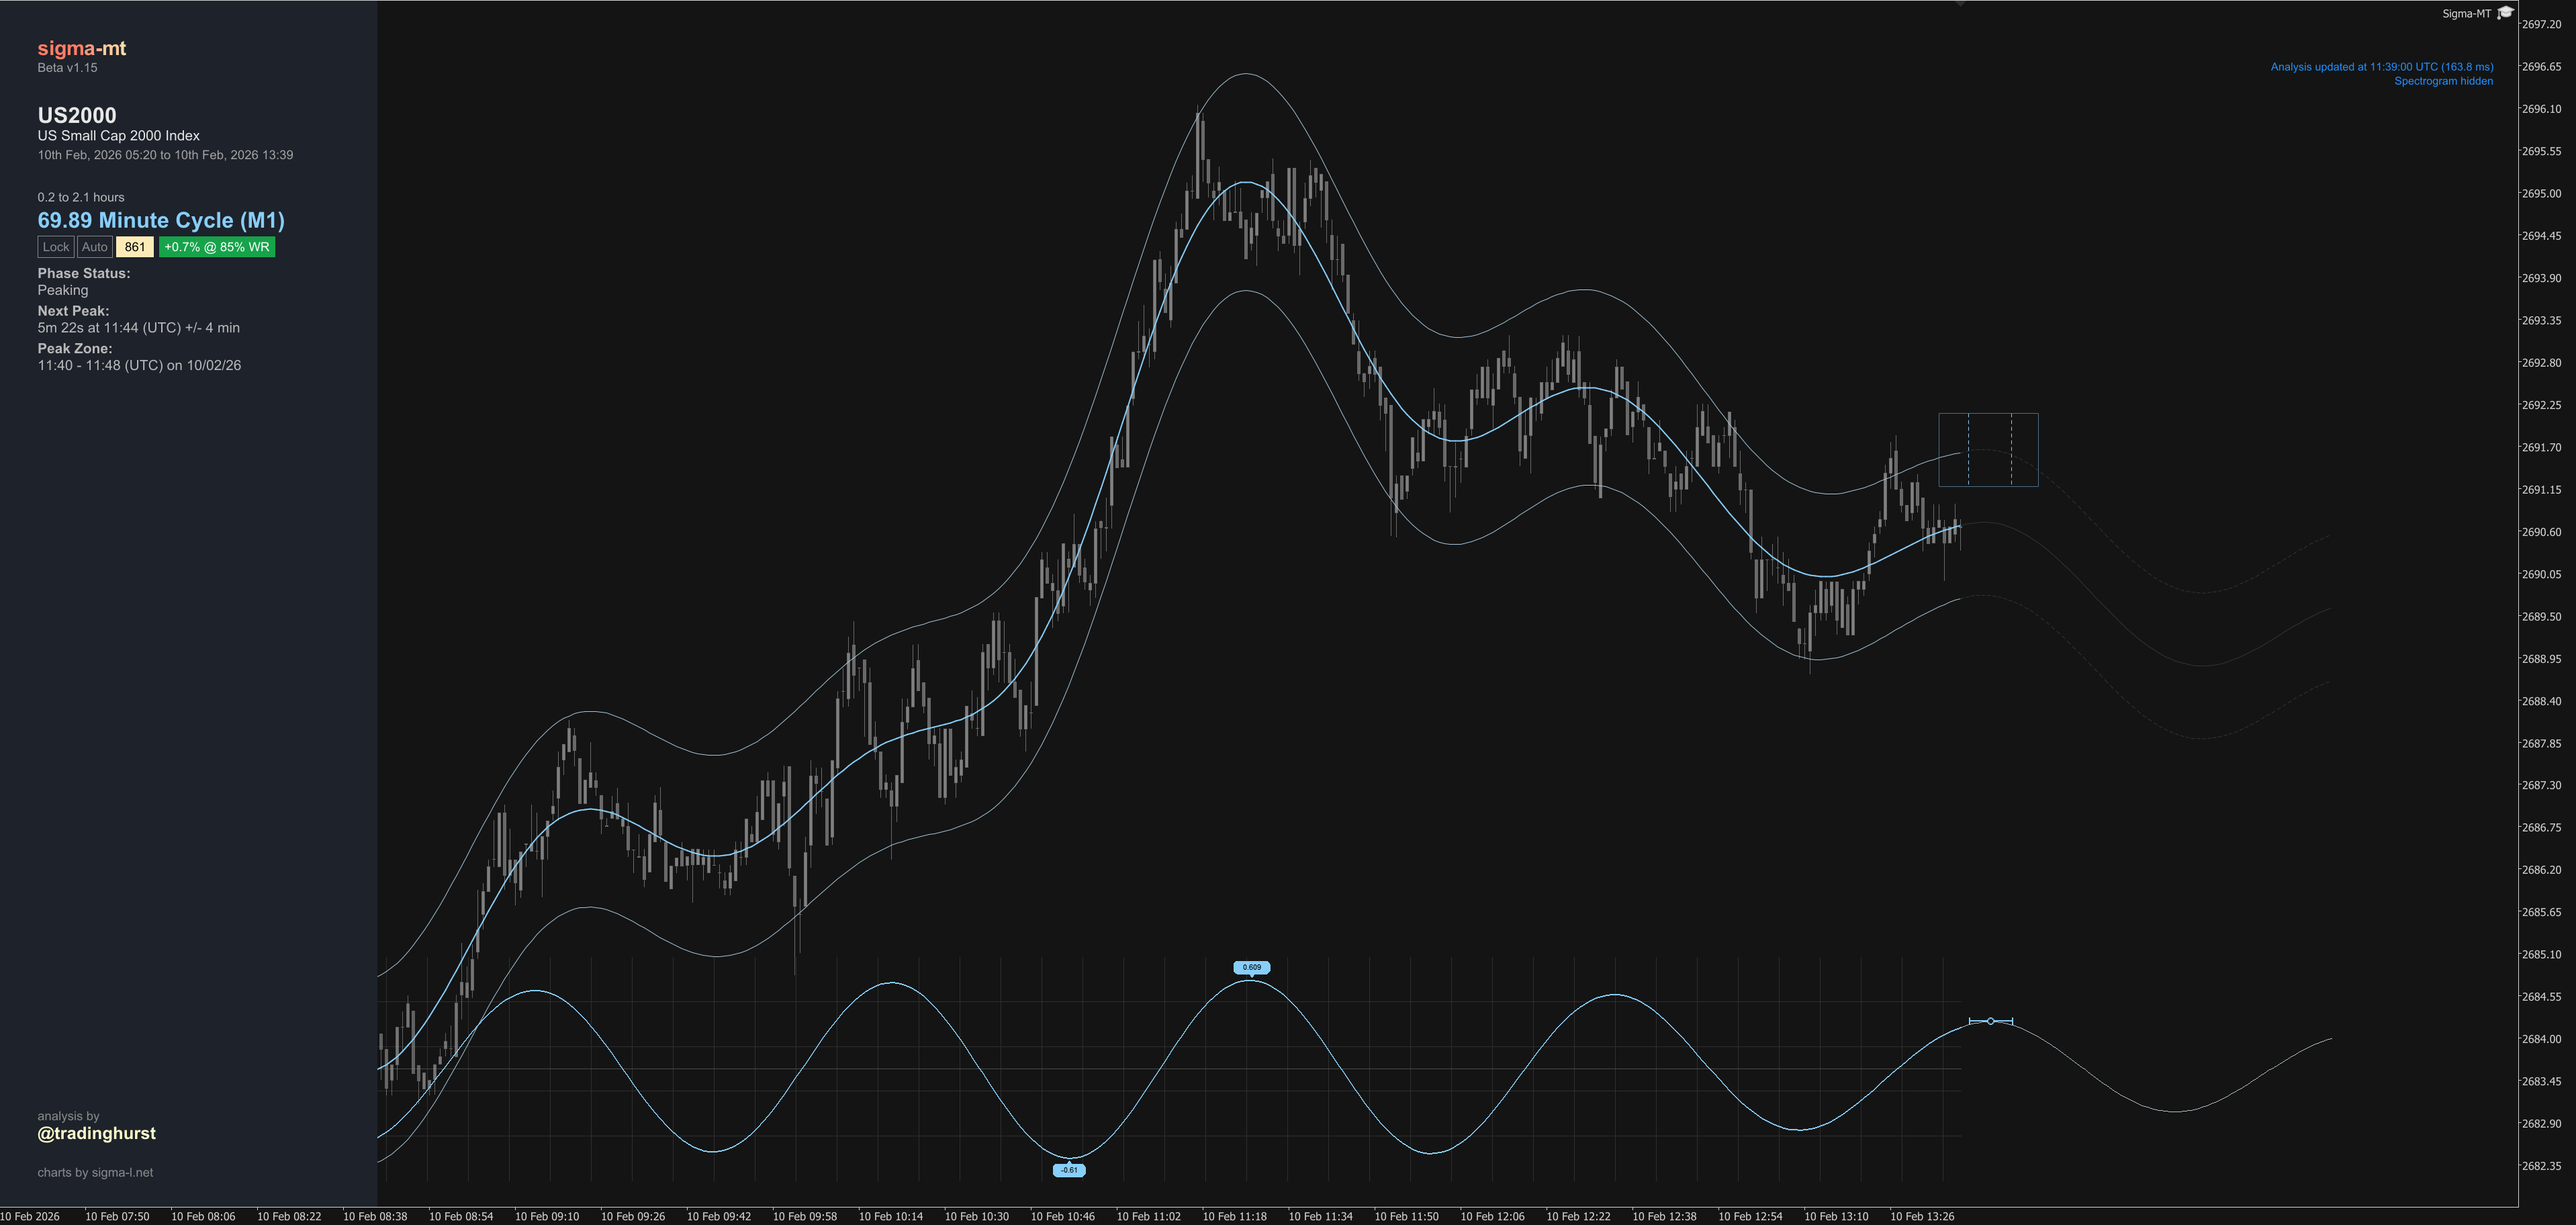Click the 2695.00 price axis label

[x=2541, y=194]
